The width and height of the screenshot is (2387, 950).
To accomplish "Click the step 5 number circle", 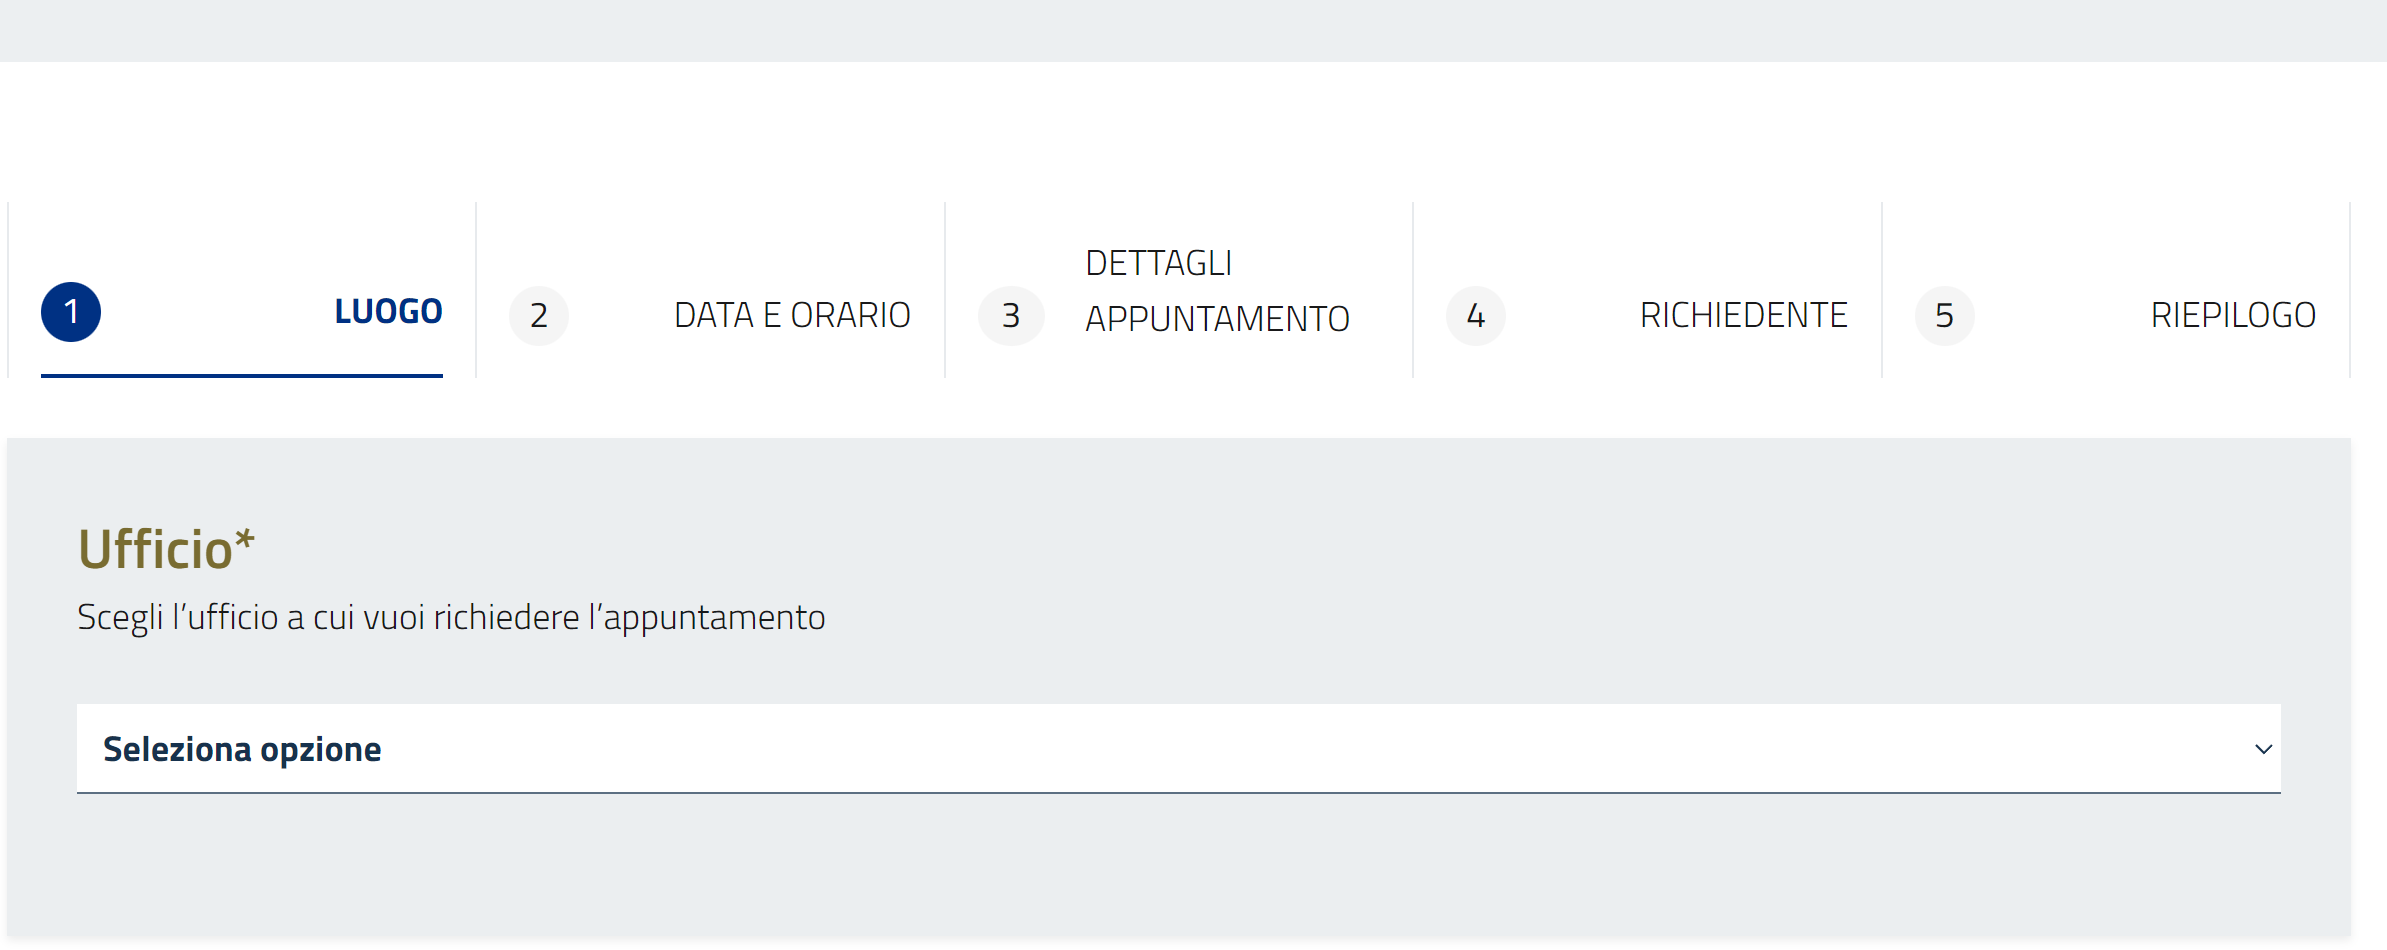I will tap(1944, 316).
